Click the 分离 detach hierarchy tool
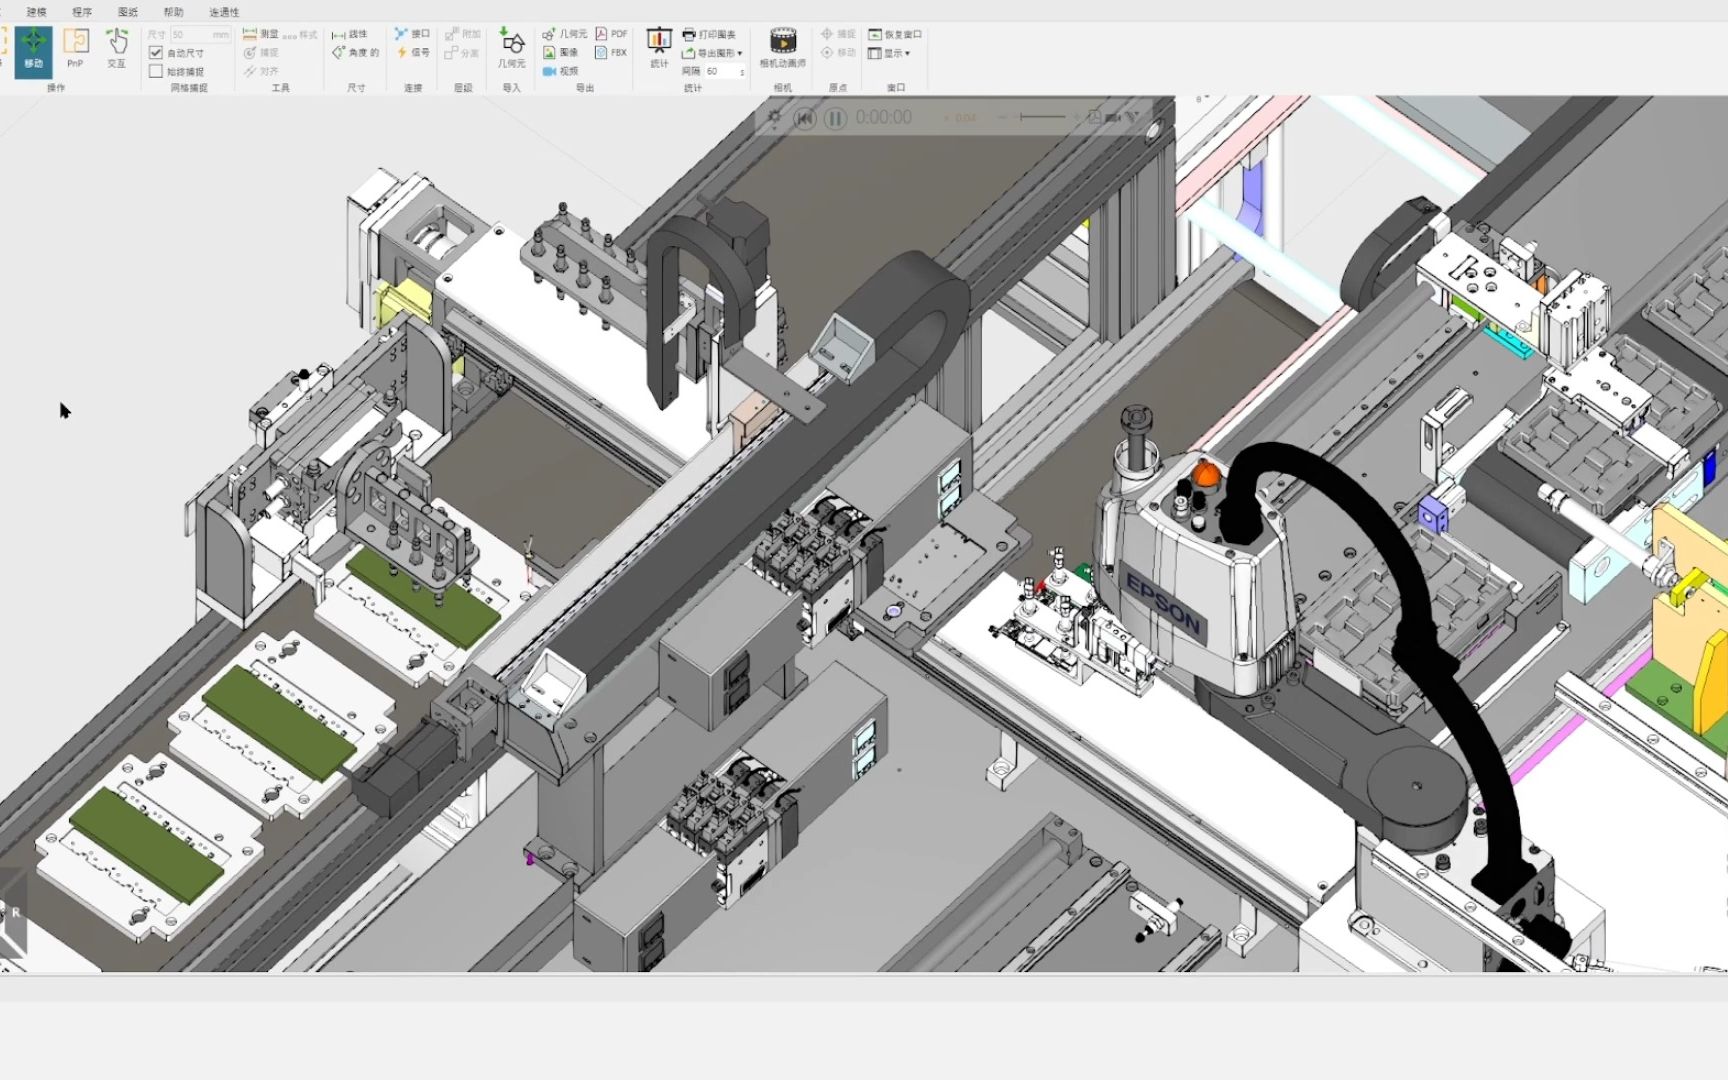 click(x=462, y=53)
